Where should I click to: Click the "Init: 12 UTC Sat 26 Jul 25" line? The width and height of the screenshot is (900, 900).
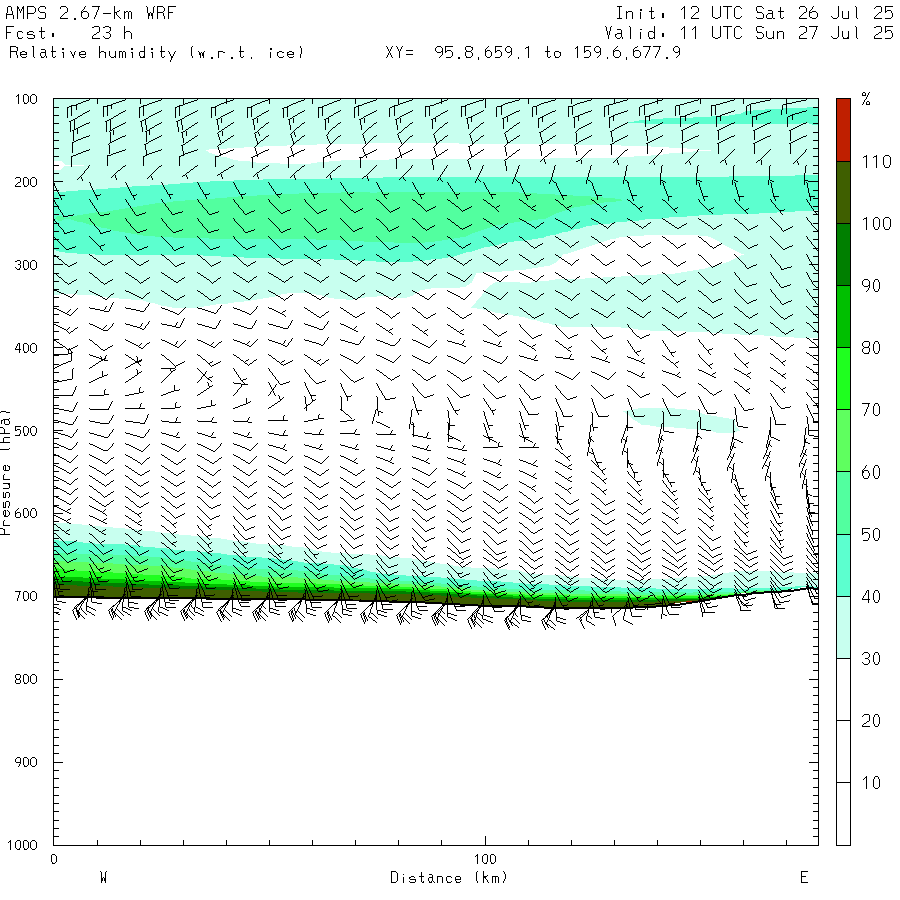coord(754,13)
